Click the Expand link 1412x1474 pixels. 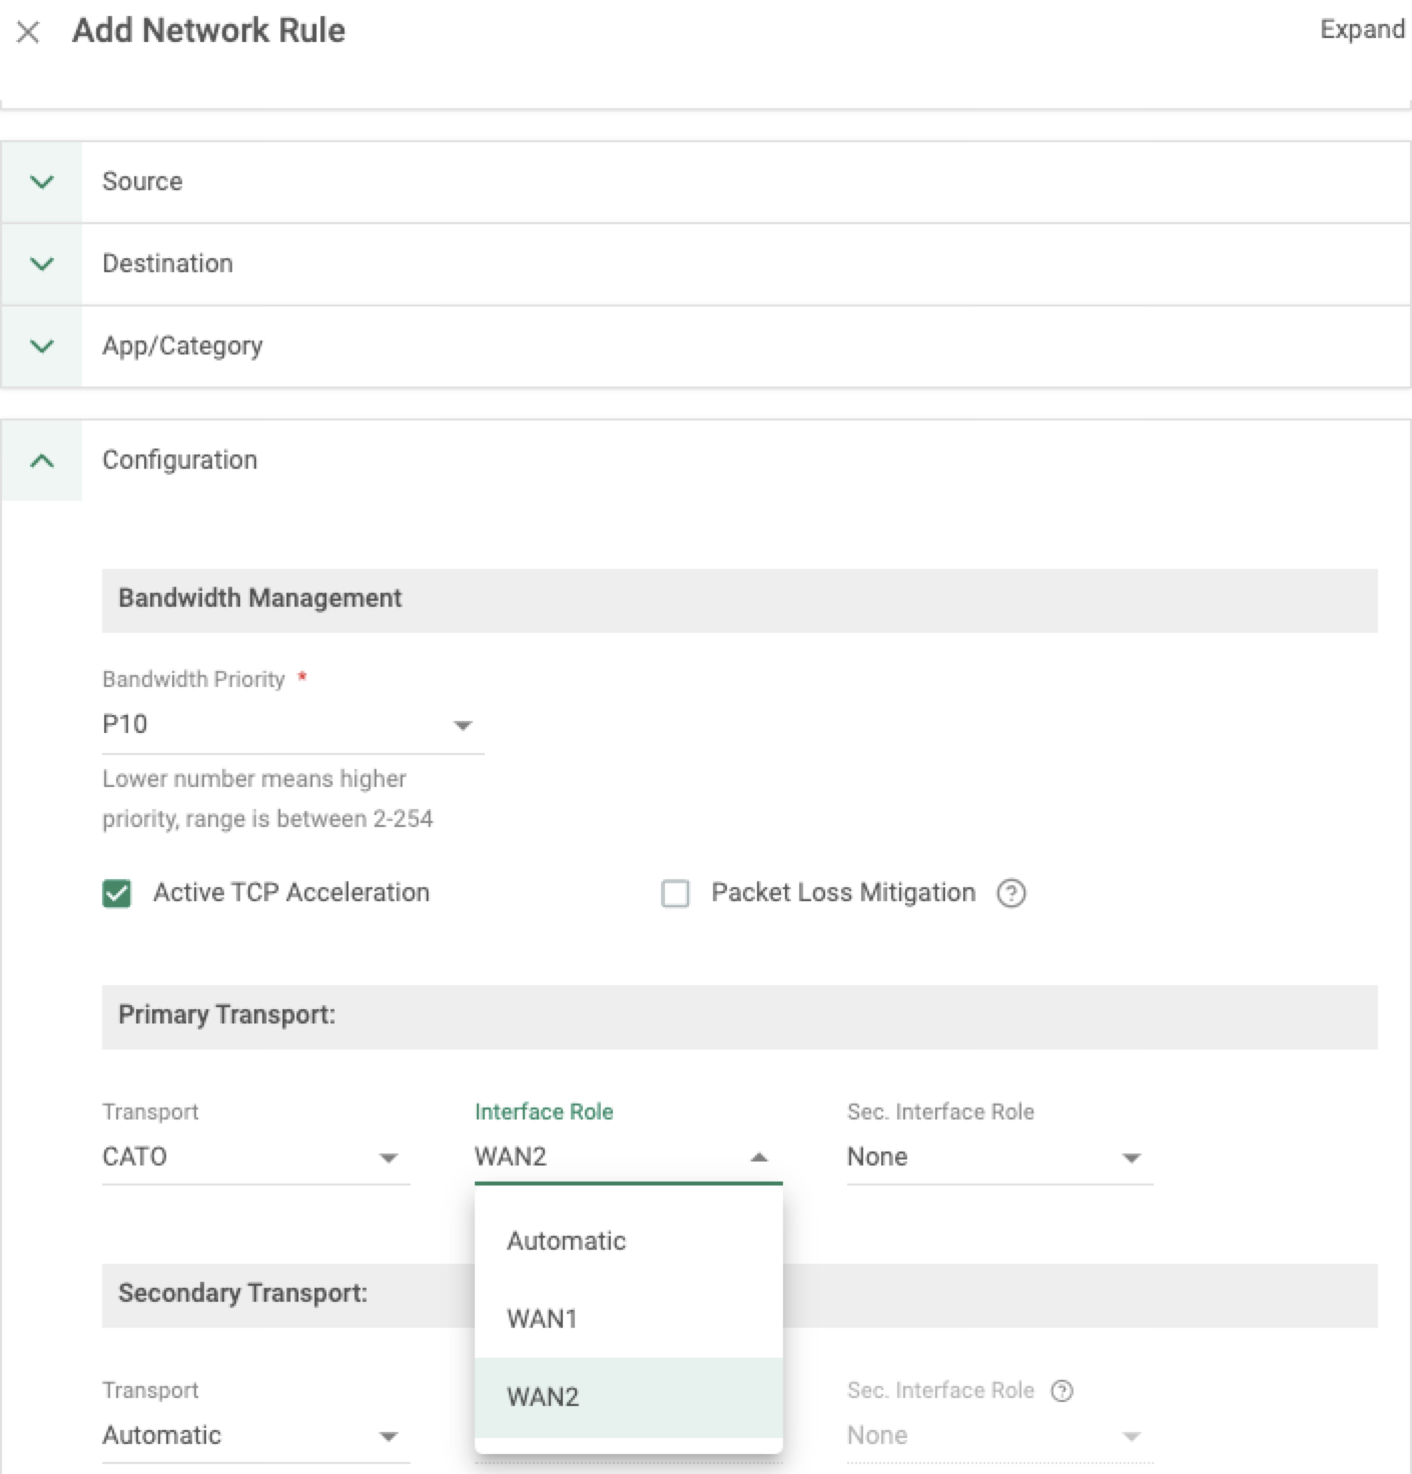[1362, 30]
